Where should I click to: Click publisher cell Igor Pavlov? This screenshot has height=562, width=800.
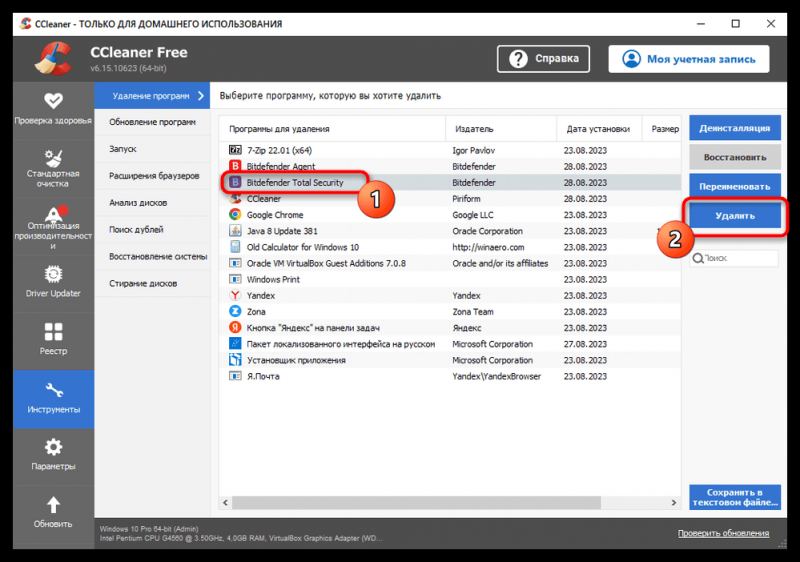(x=473, y=150)
